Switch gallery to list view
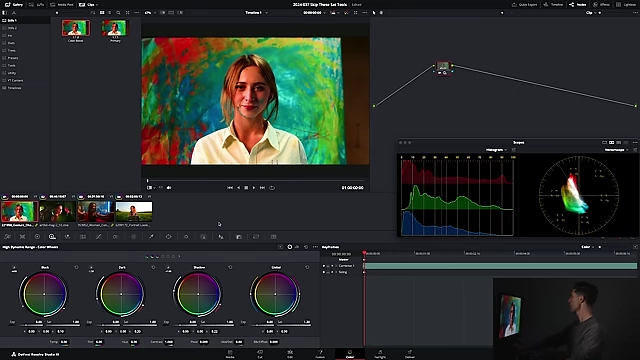This screenshot has width=640, height=360. click(x=109, y=13)
